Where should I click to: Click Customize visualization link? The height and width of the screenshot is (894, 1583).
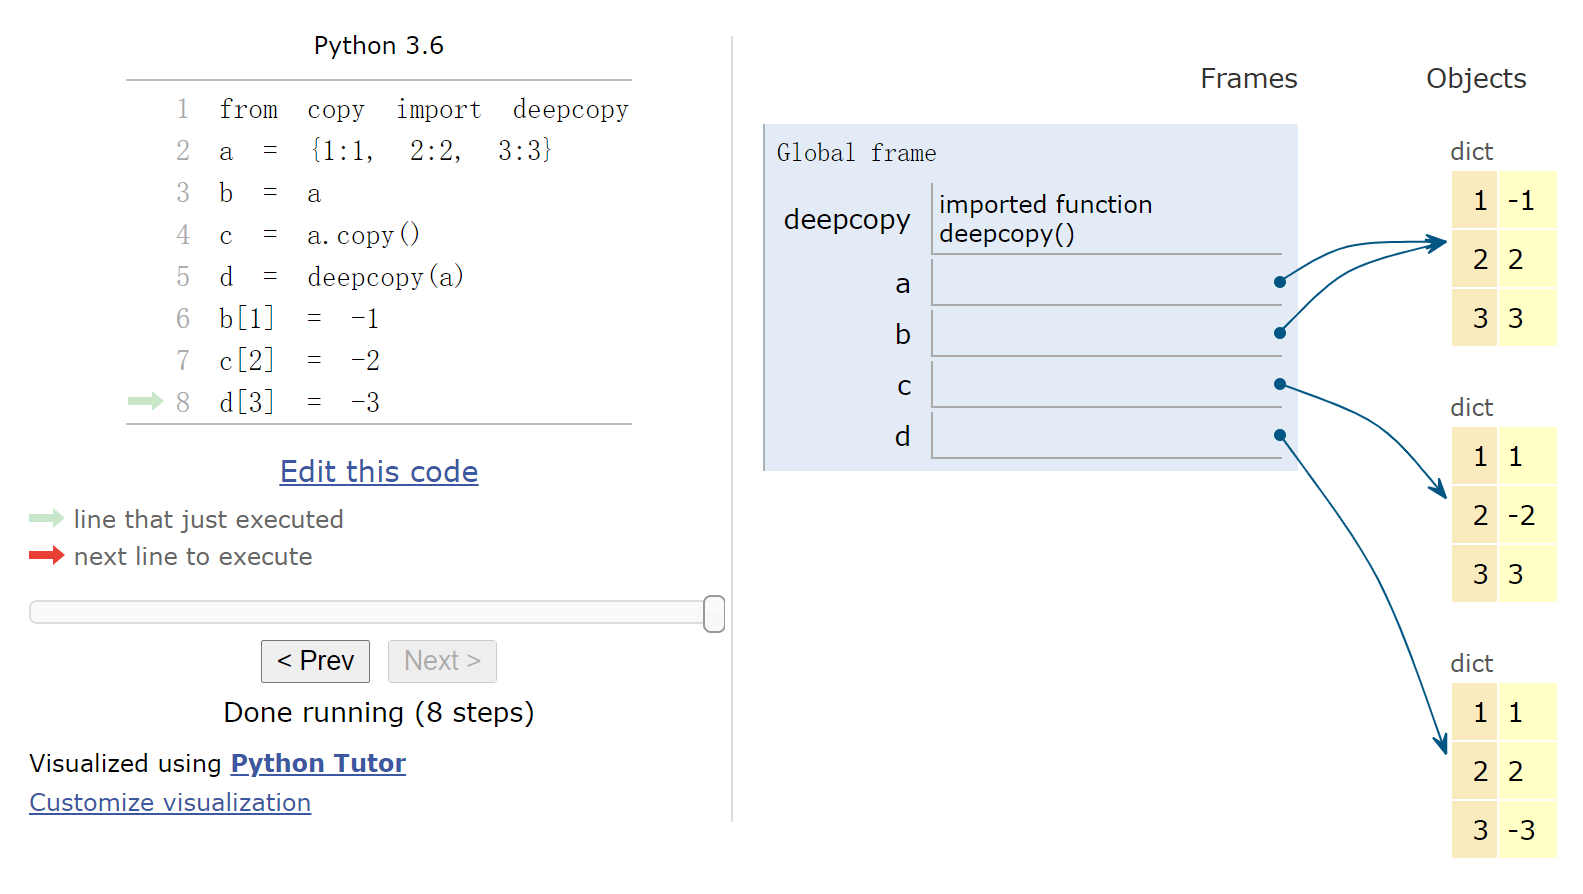pos(170,803)
